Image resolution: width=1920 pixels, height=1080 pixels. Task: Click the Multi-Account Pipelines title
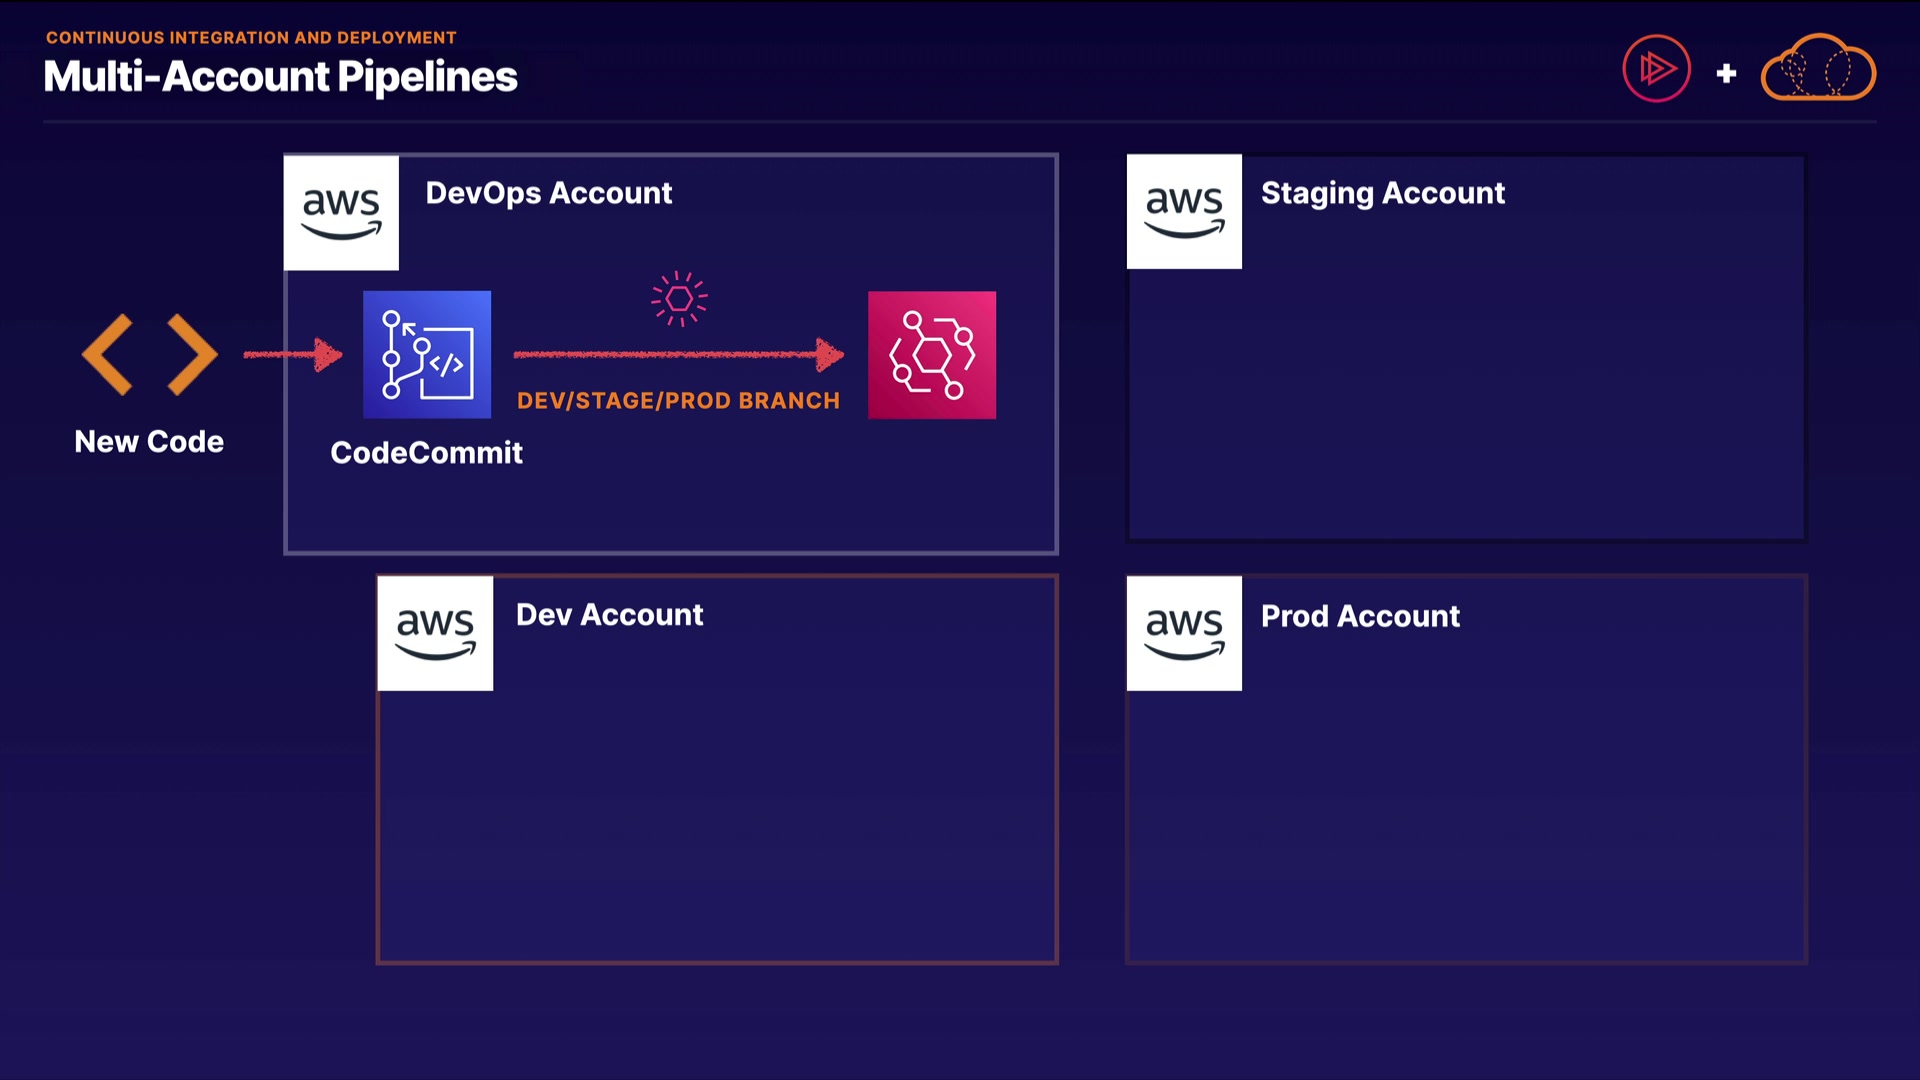pyautogui.click(x=280, y=77)
